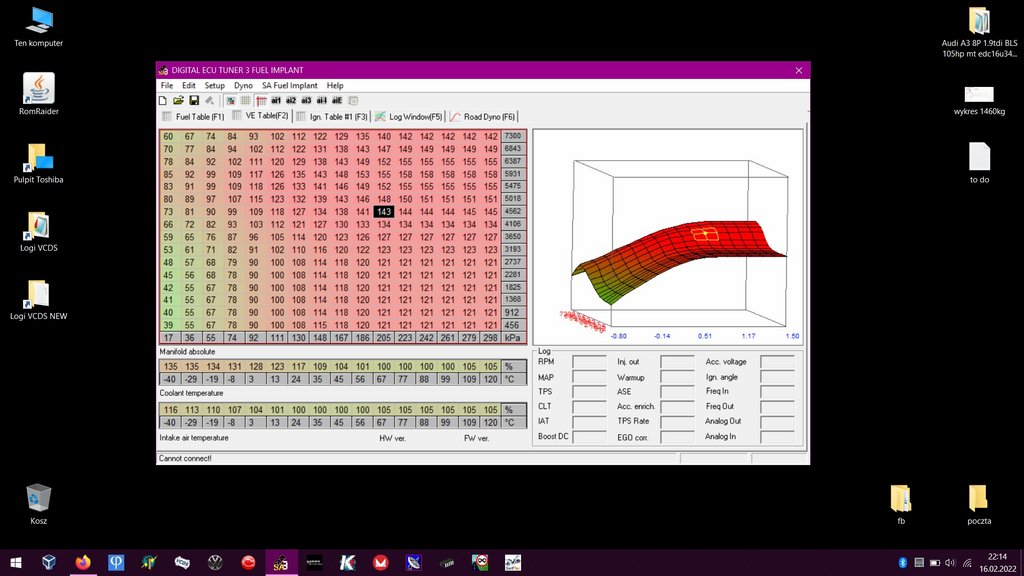Image resolution: width=1024 pixels, height=576 pixels.
Task: Click the Open file folder icon
Action: tap(178, 101)
